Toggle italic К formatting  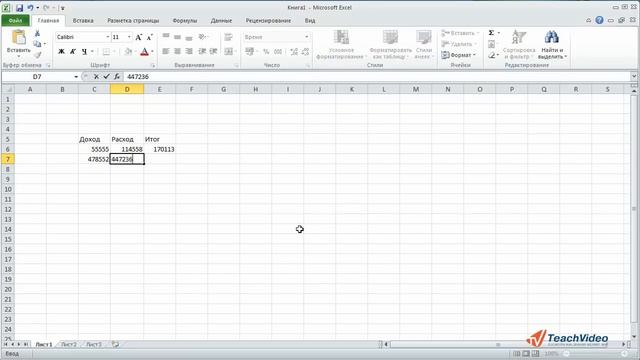pos(73,51)
